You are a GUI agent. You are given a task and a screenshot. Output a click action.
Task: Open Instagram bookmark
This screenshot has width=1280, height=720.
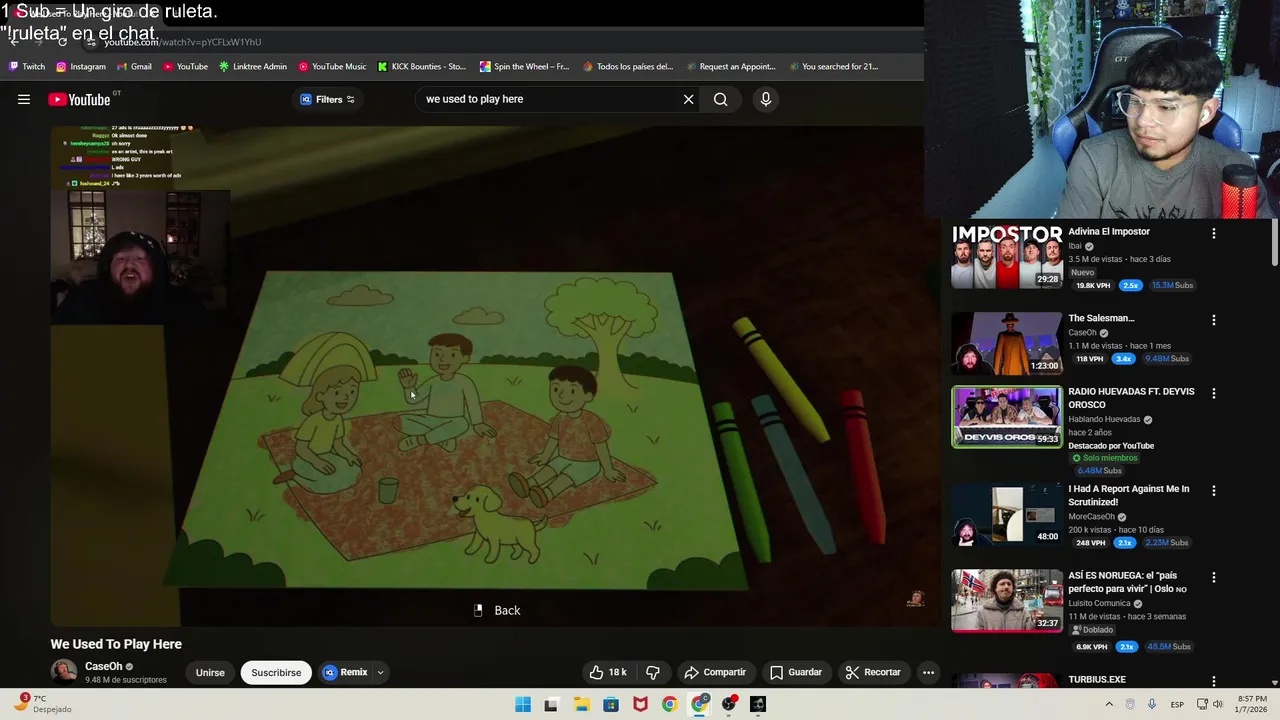pyautogui.click(x=80, y=67)
